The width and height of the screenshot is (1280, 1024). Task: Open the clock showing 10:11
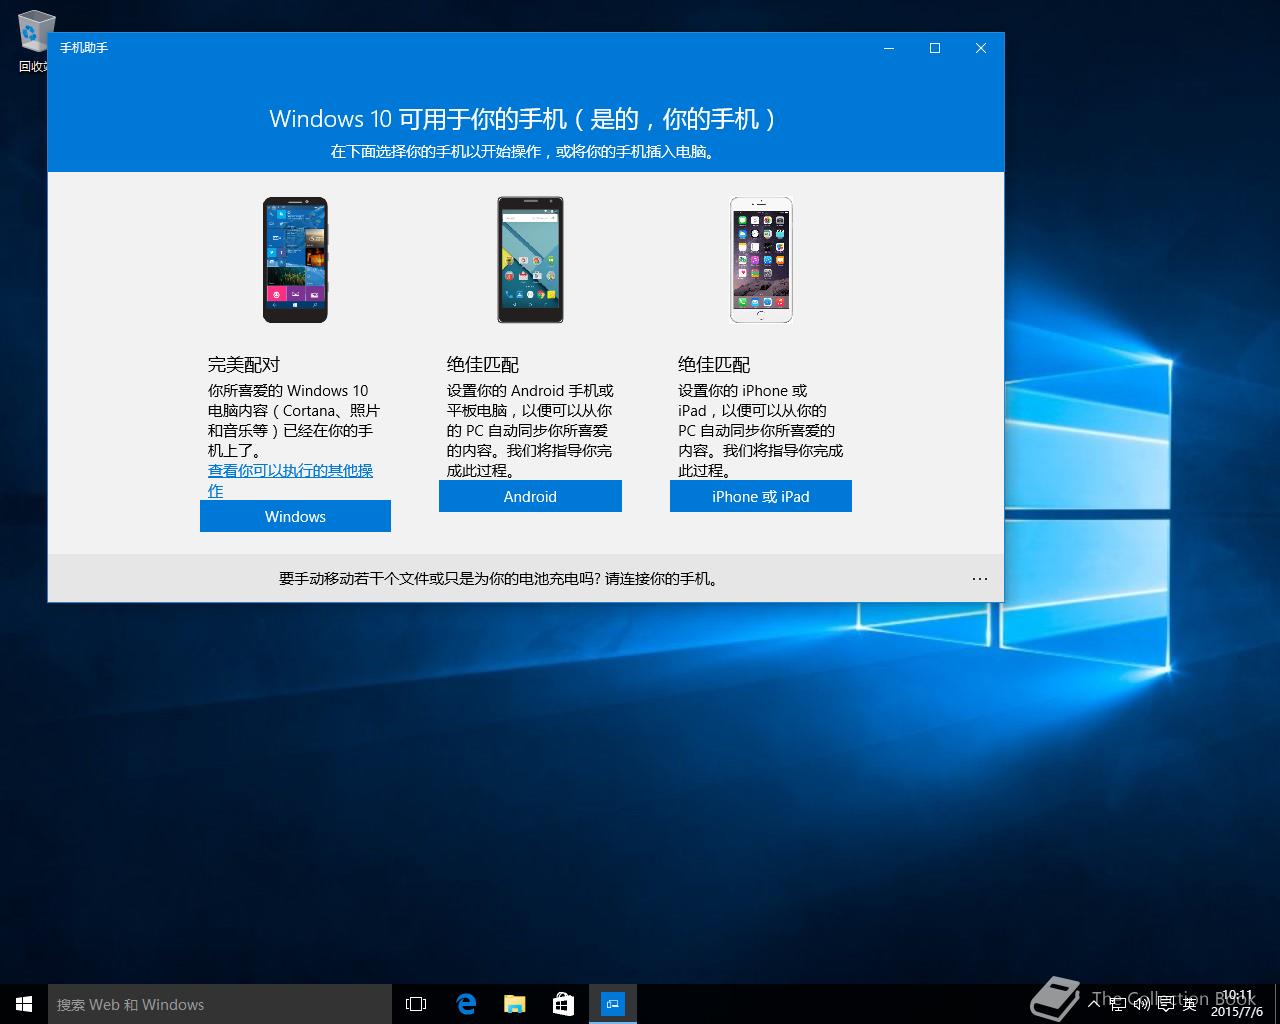1238,1004
